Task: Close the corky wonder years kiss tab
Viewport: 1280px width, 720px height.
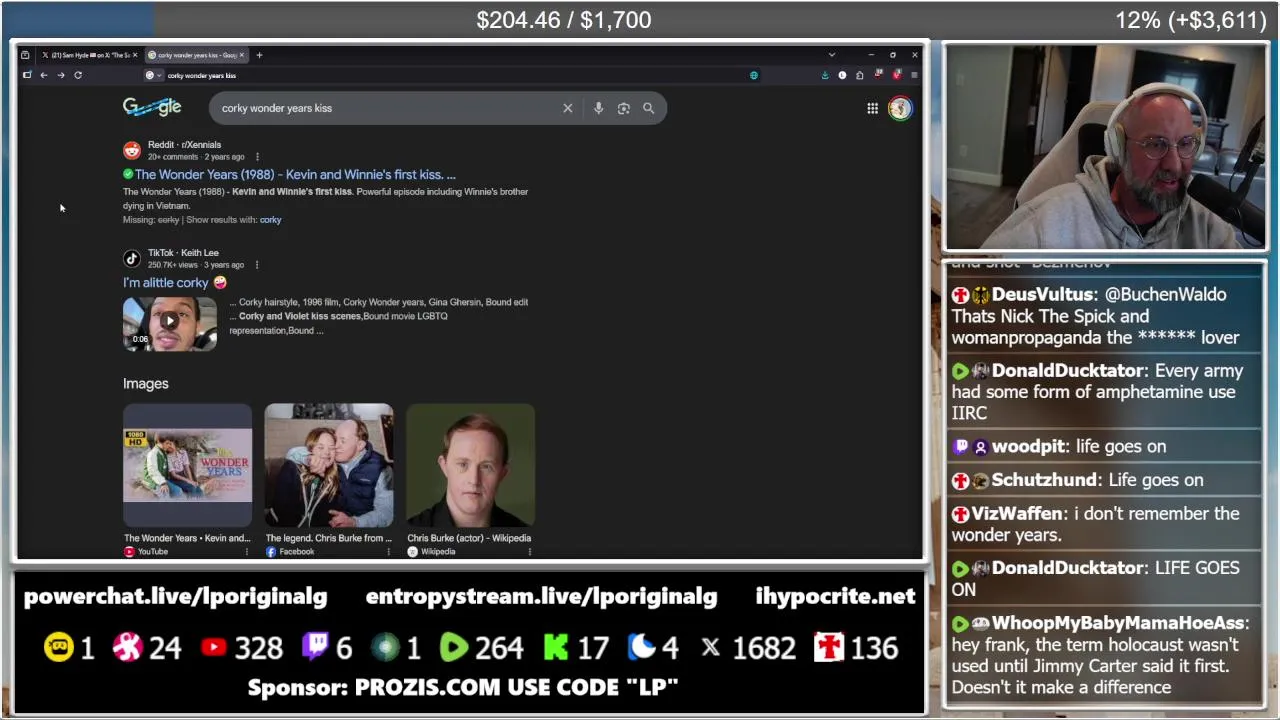Action: (241, 55)
